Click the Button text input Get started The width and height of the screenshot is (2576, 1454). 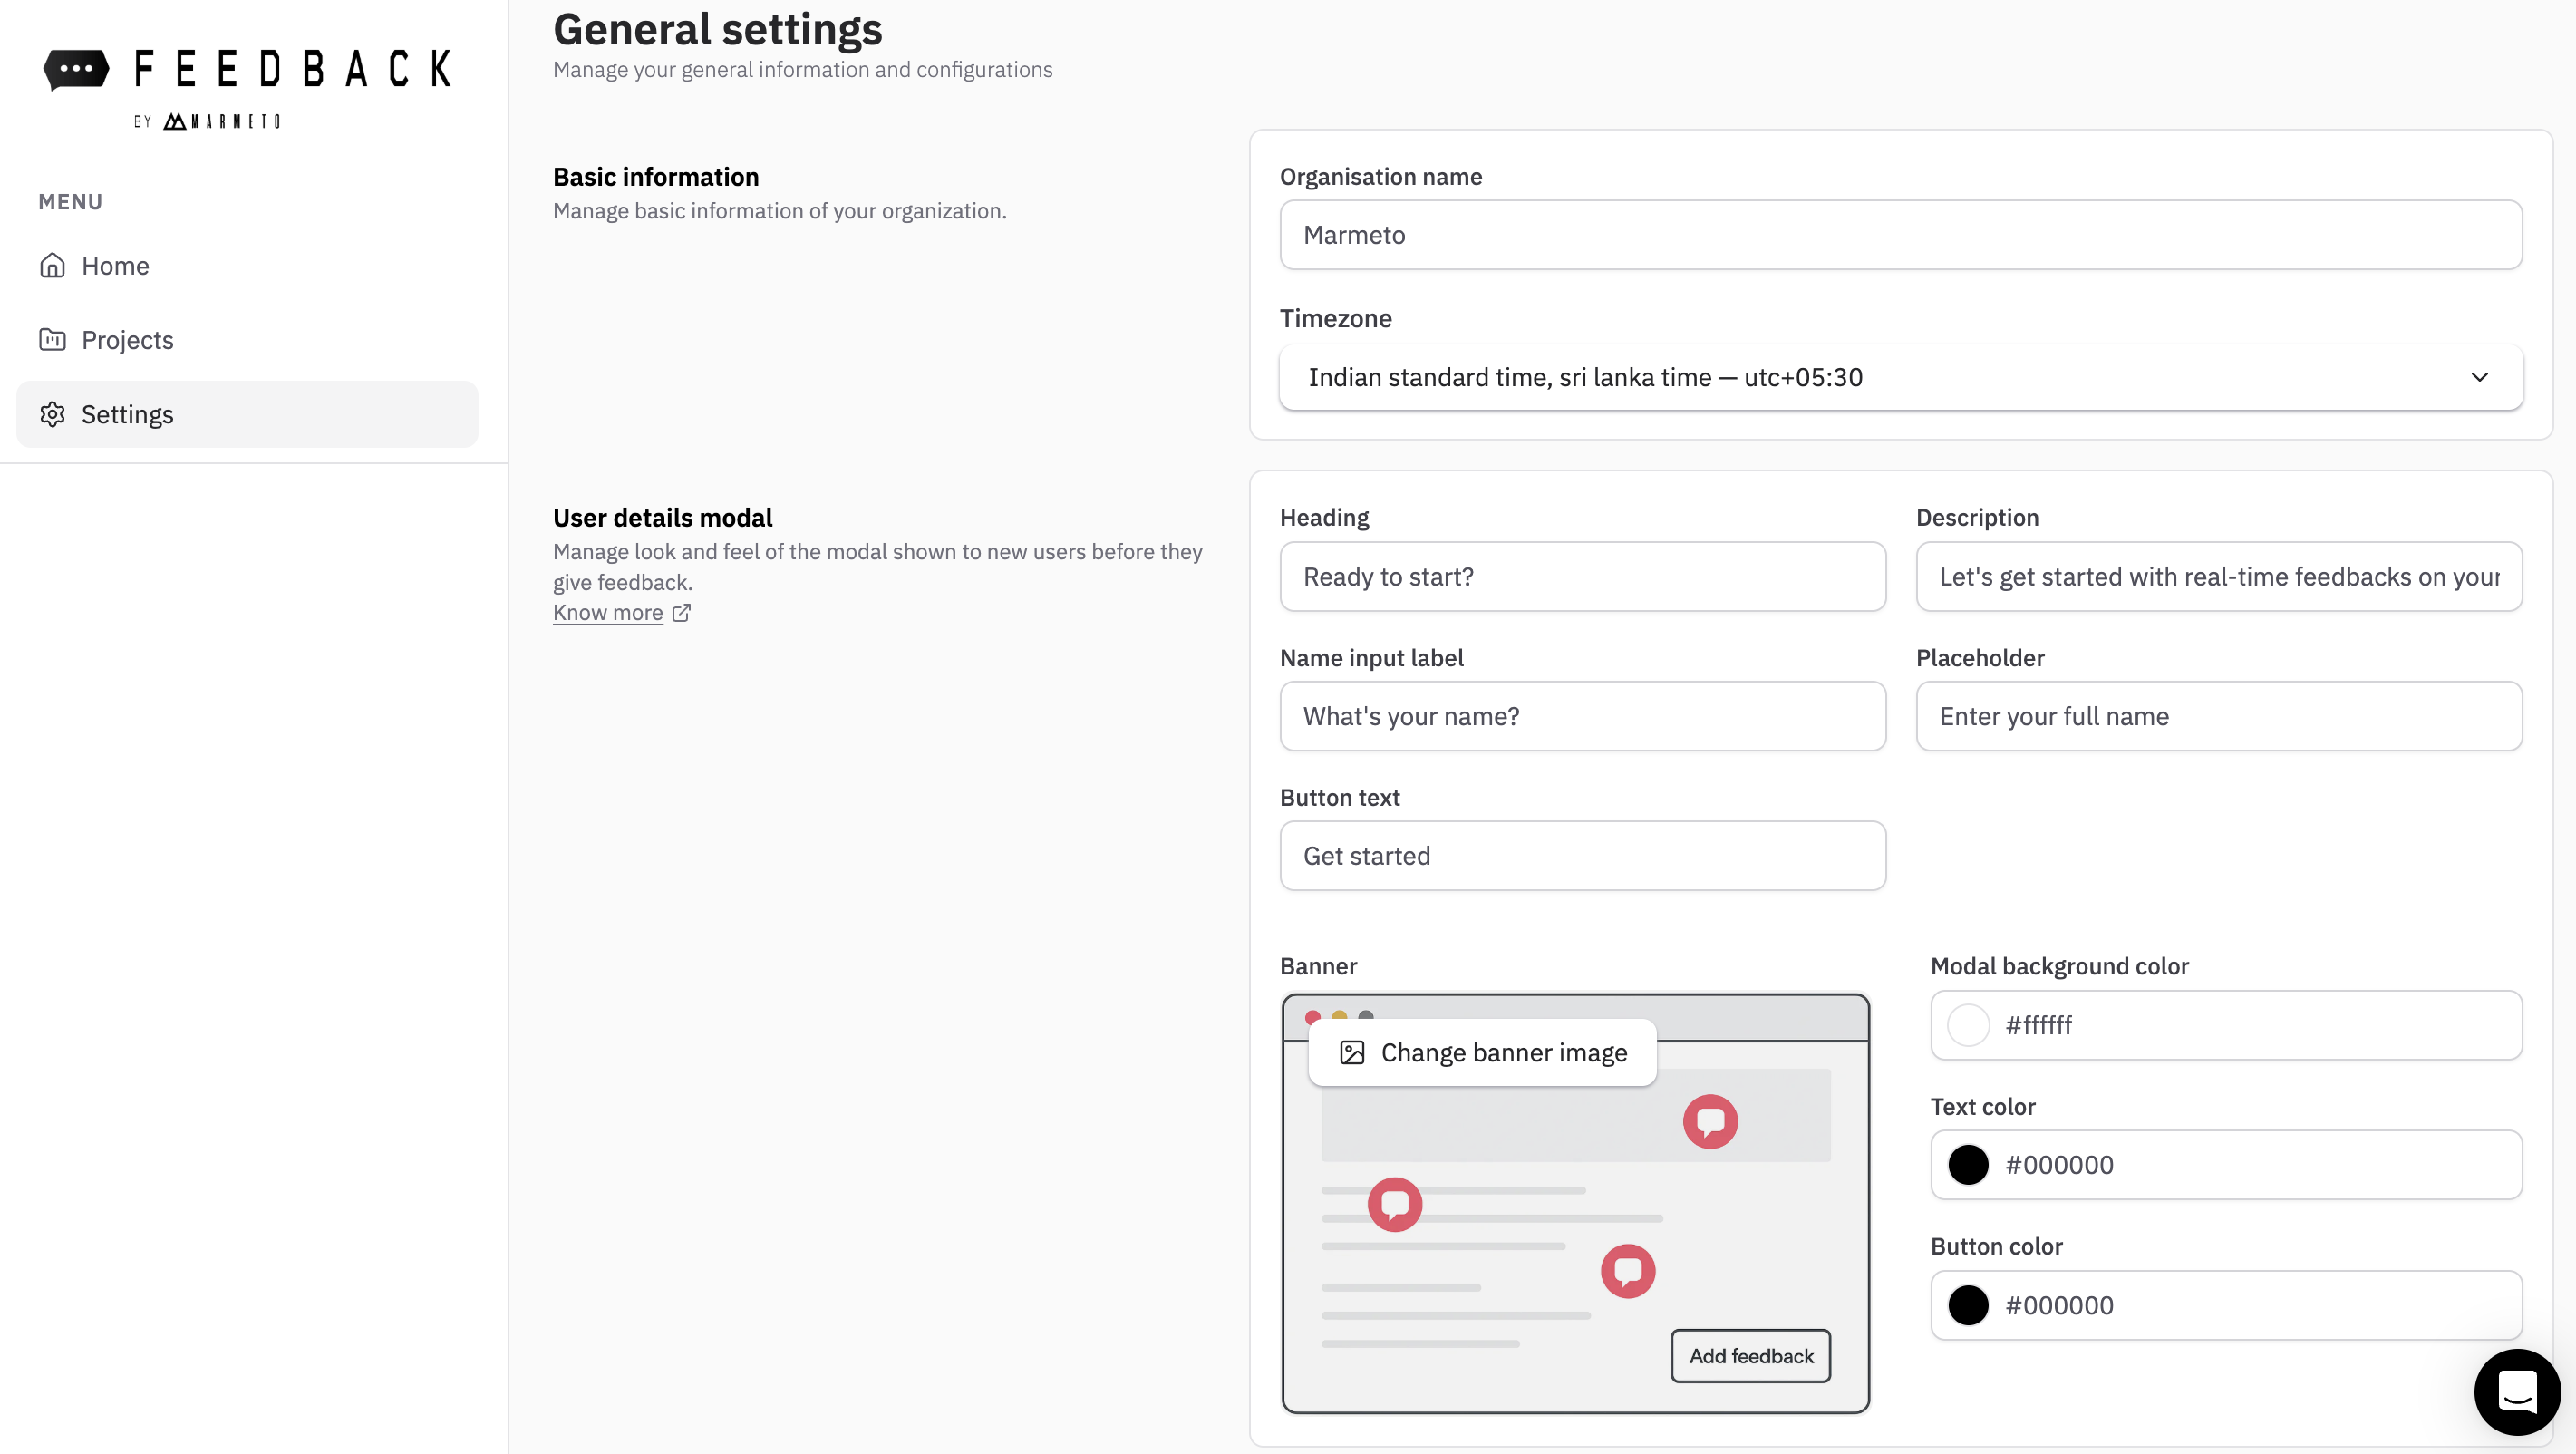[x=1582, y=856]
